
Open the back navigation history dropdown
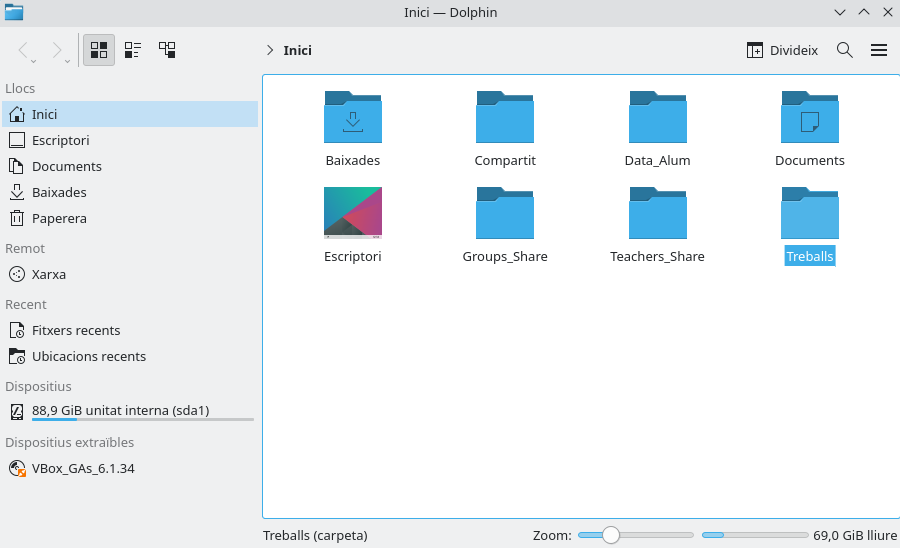[35, 60]
